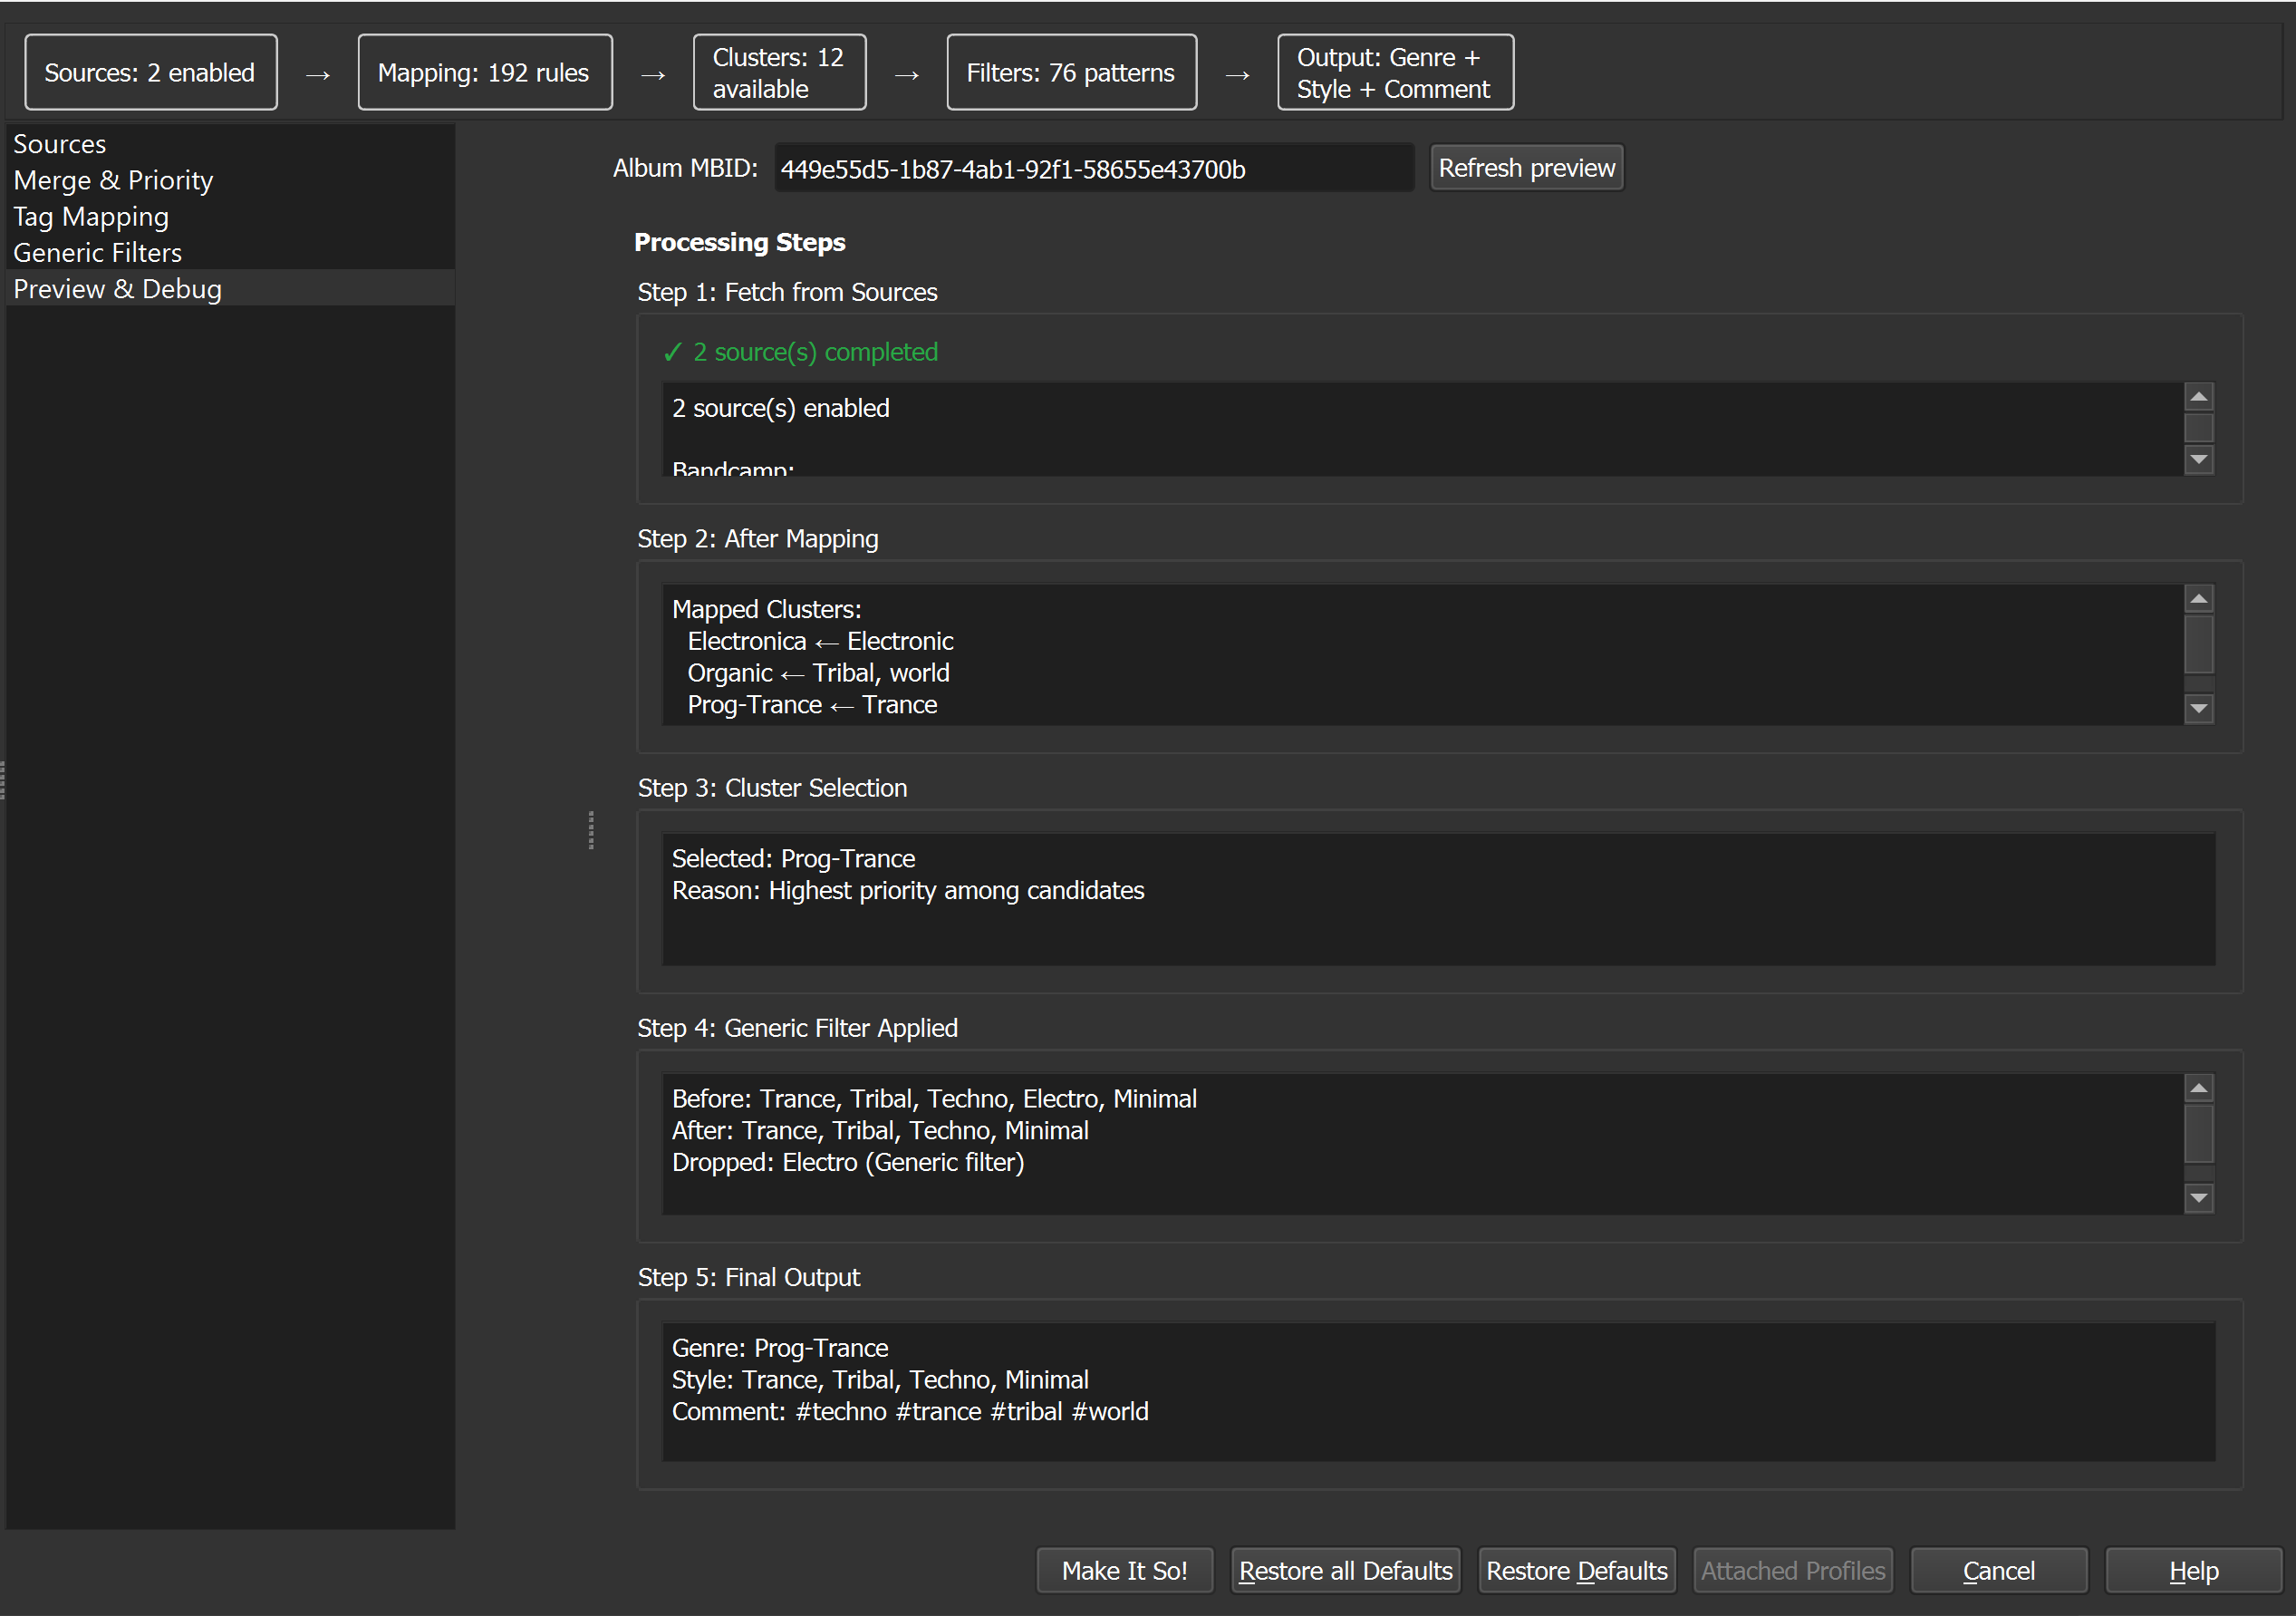
Task: Click the Refresh preview button
Action: coord(1526,168)
